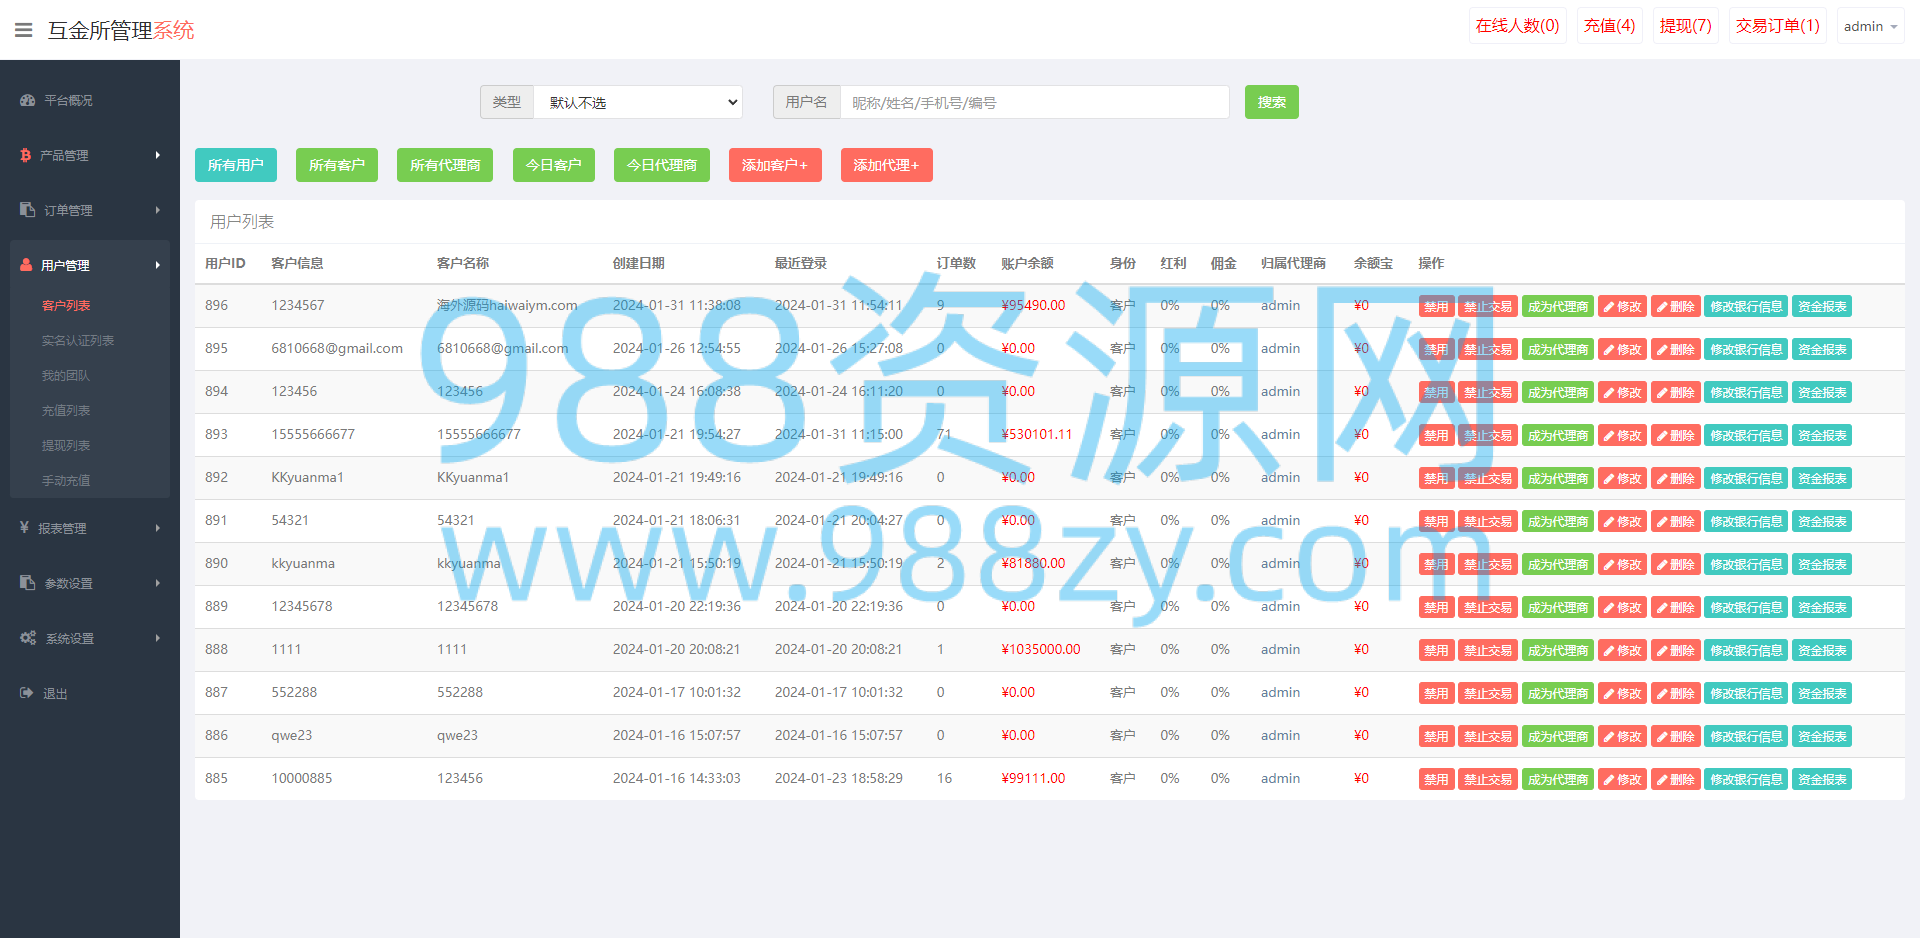
Task: Expand the 参数设置 sidebar submenu arrow
Action: tap(158, 583)
